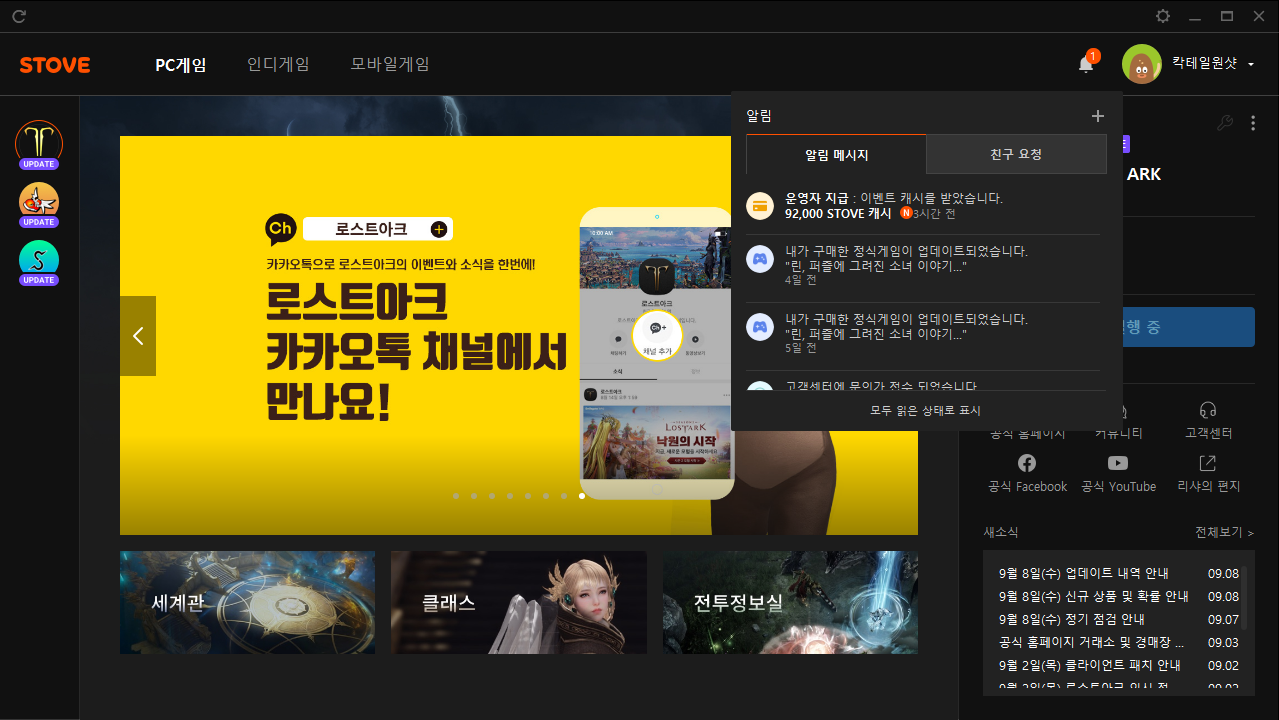Viewport: 1279px width, 720px height.
Task: Open the 모바일게임 menu tab
Action: [390, 65]
